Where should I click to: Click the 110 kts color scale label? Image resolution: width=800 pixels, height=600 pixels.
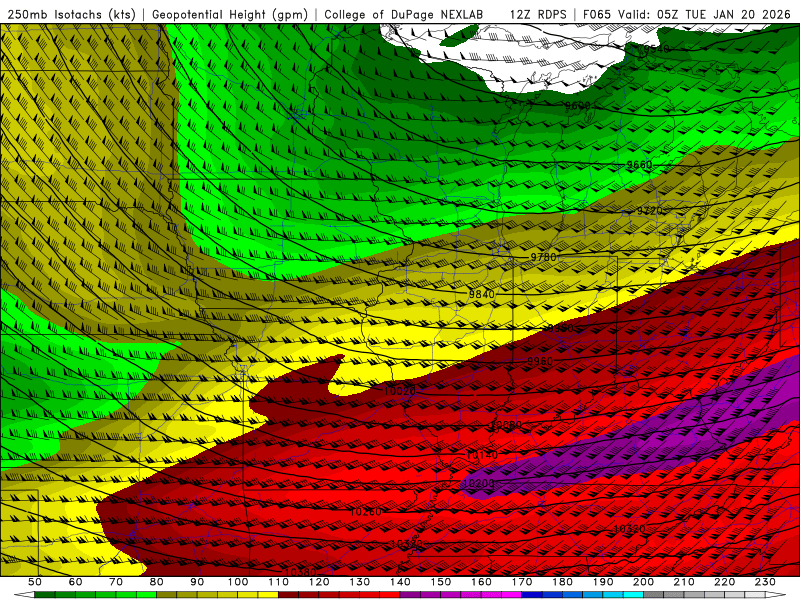[x=279, y=582]
